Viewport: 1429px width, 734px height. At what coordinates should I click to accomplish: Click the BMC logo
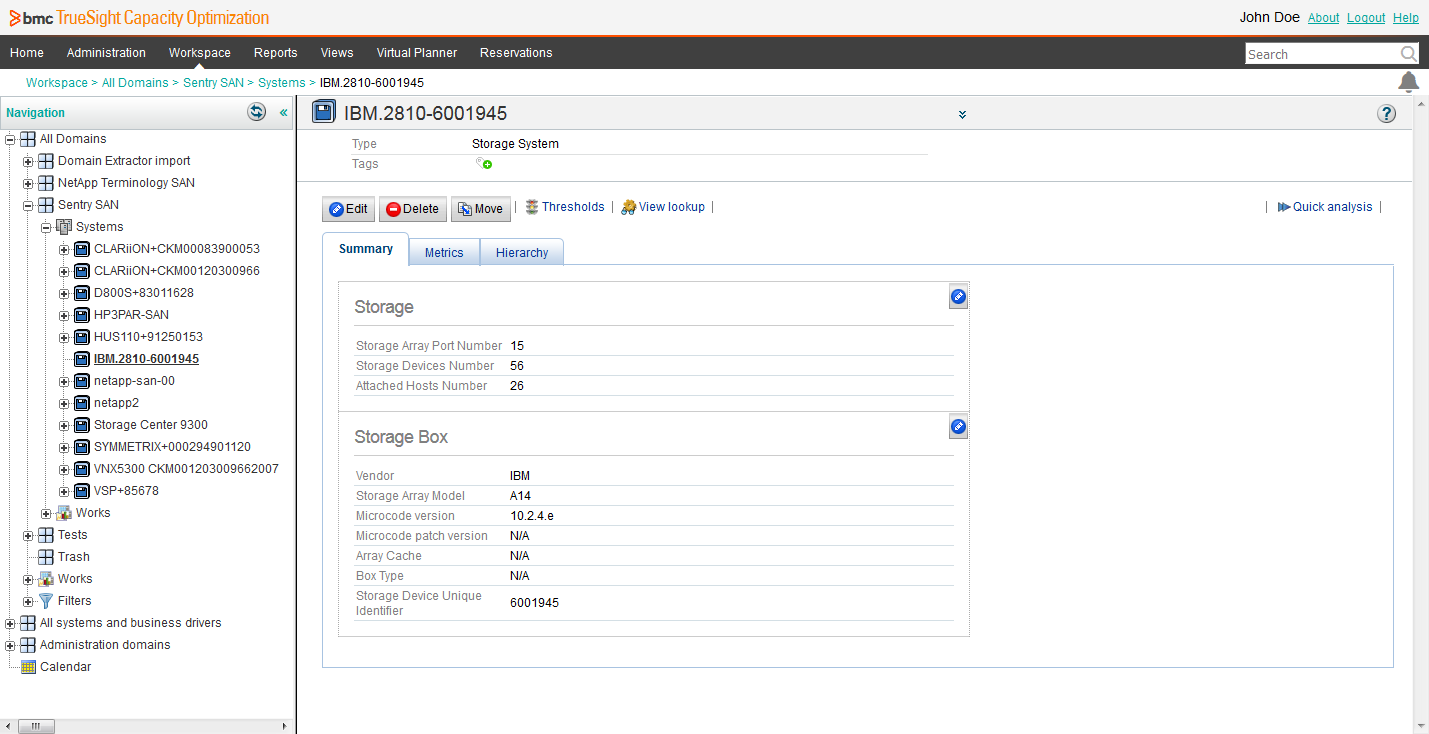point(31,18)
